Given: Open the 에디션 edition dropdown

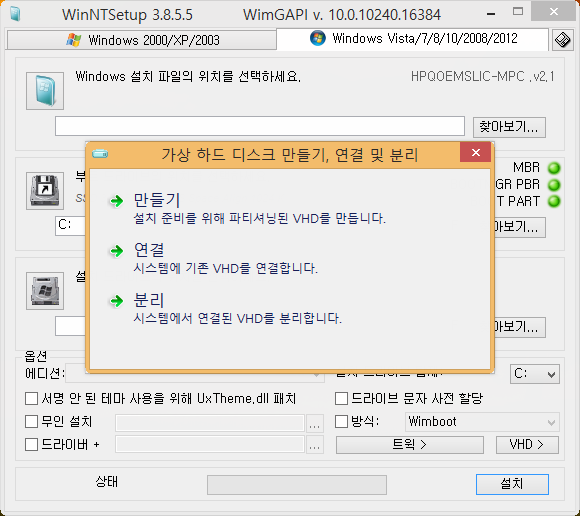Looking at the screenshot, I should point(195,378).
